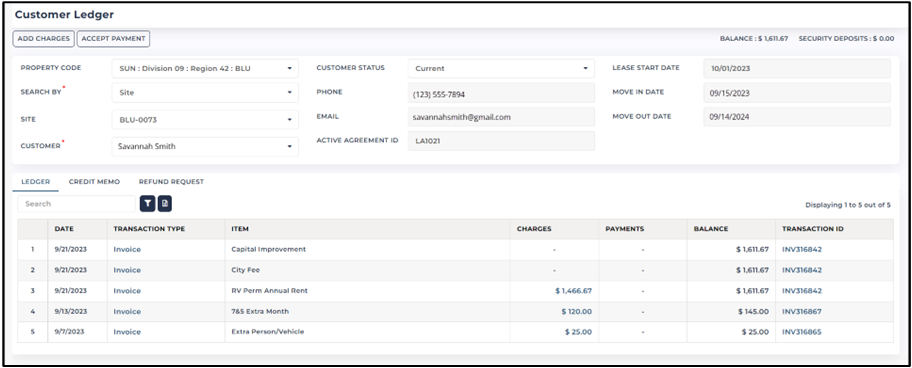
Task: Click the SECURITY DEPOSITS : $ 0.00 text
Action: [846, 39]
